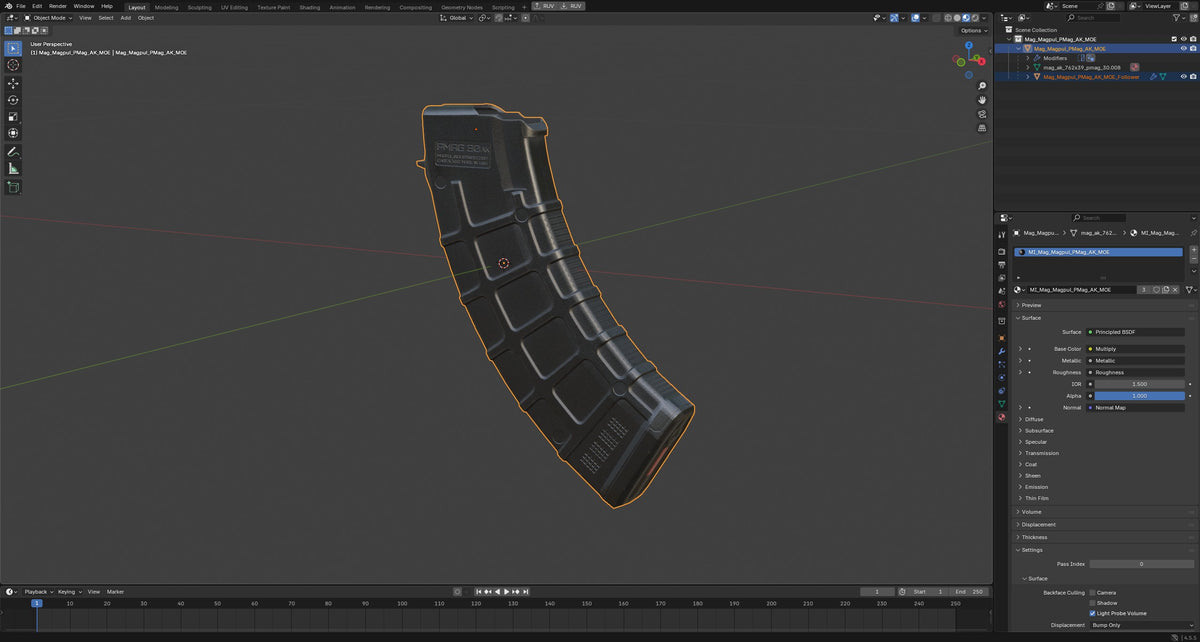
Task: Open the World properties tab
Action: [1001, 304]
